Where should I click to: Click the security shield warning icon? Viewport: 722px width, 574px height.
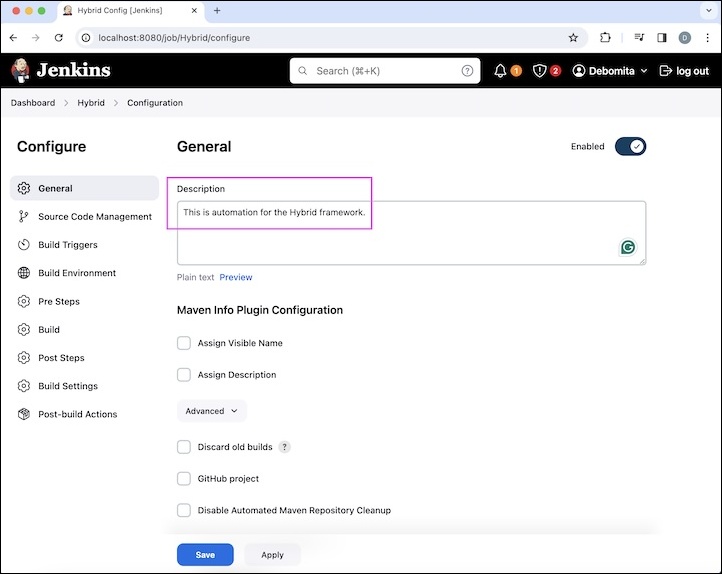pyautogui.click(x=540, y=71)
